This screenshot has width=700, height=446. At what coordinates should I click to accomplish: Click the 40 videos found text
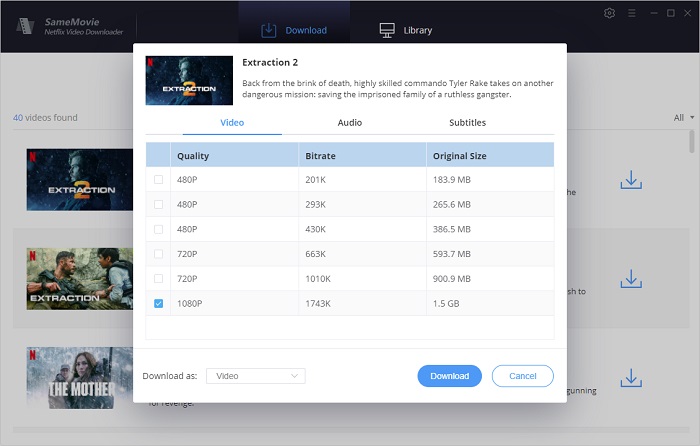(x=45, y=117)
